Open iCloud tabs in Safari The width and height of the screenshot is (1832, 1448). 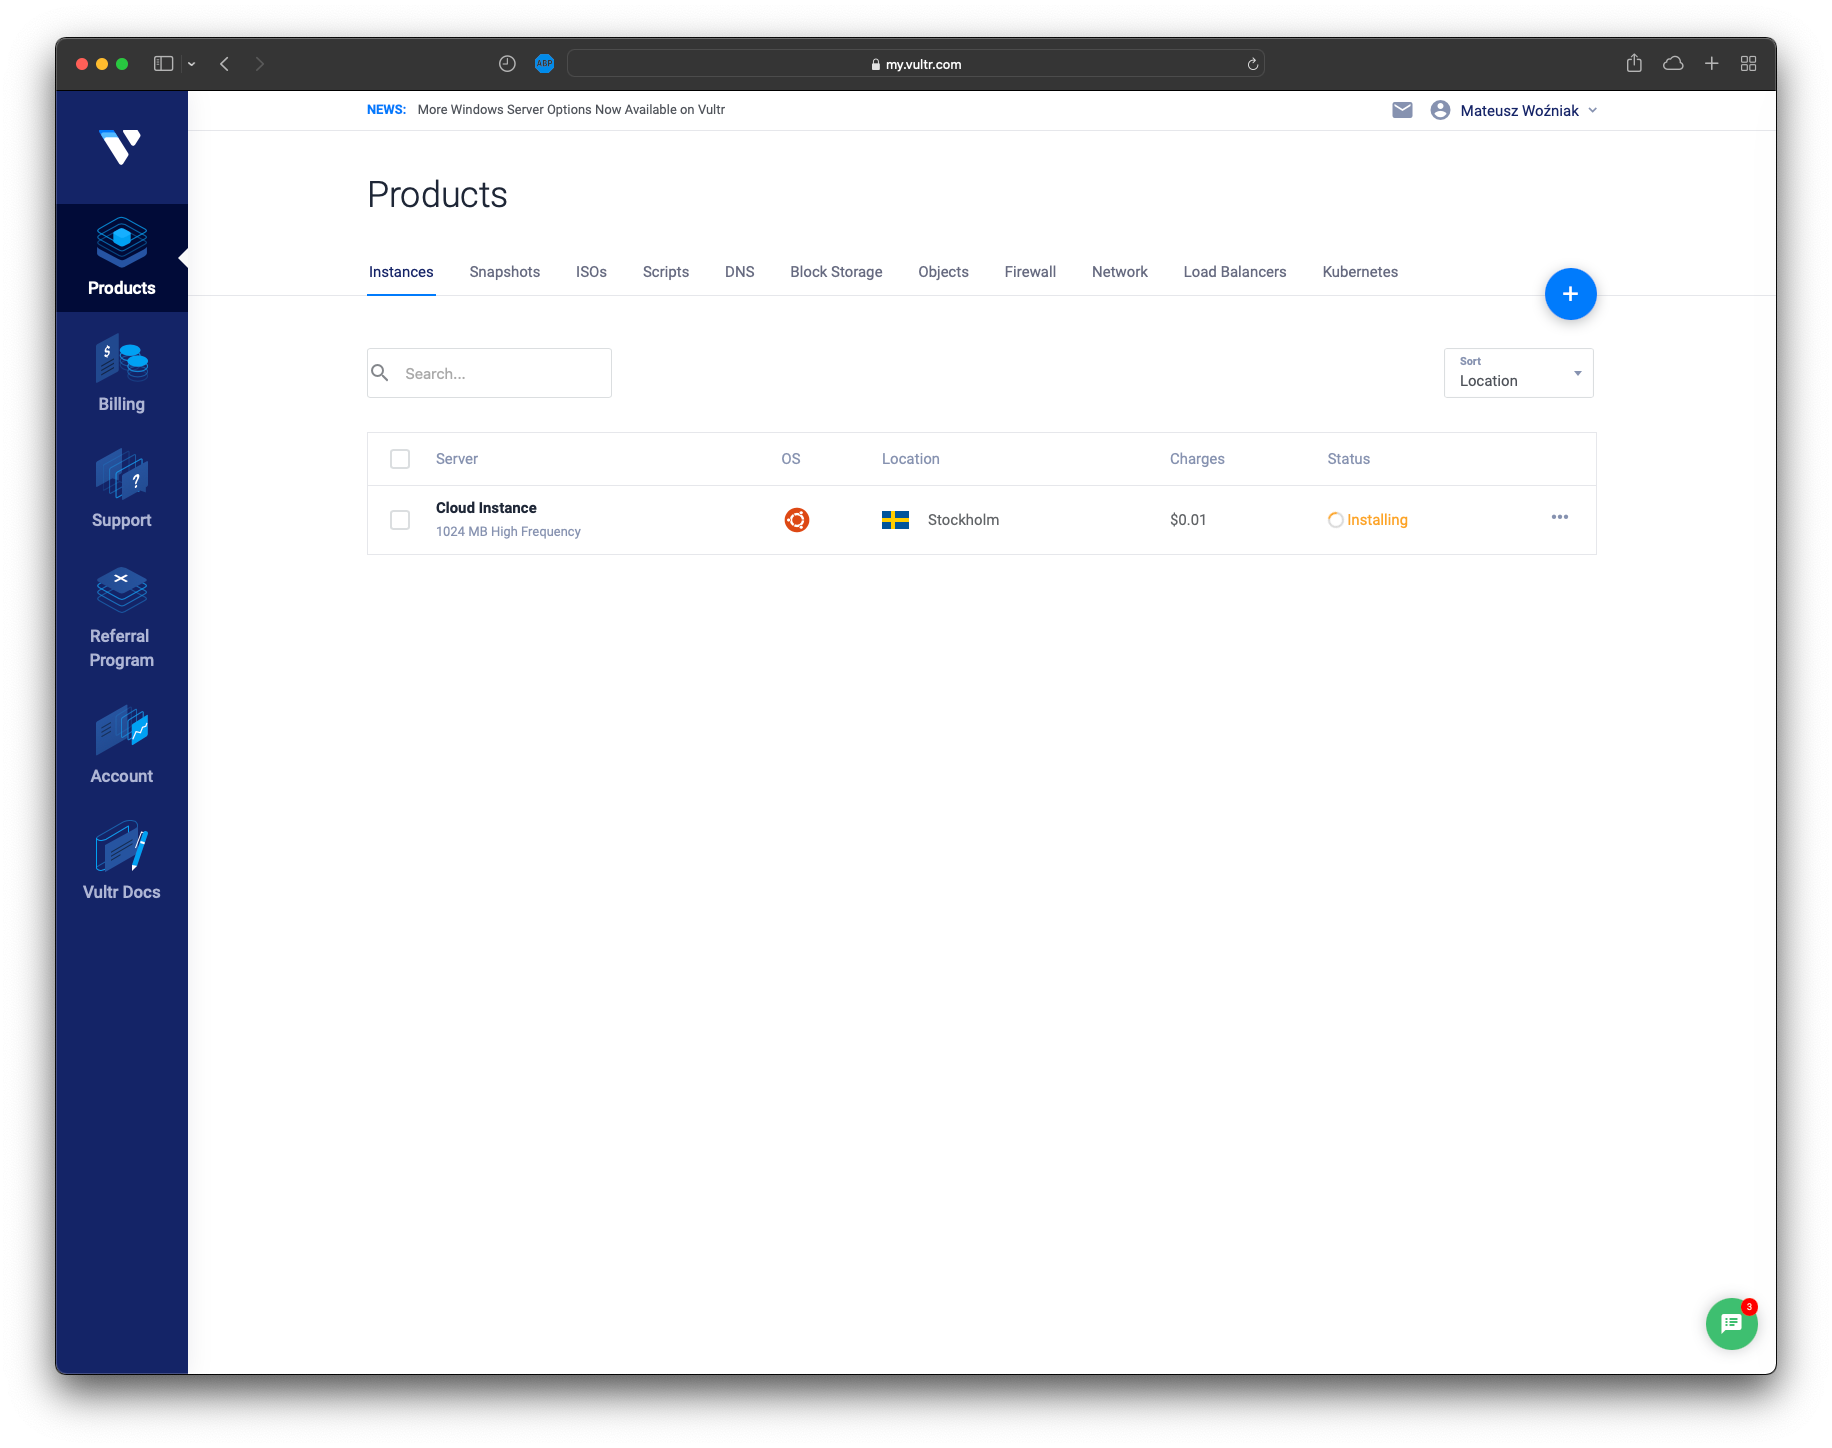point(1673,64)
